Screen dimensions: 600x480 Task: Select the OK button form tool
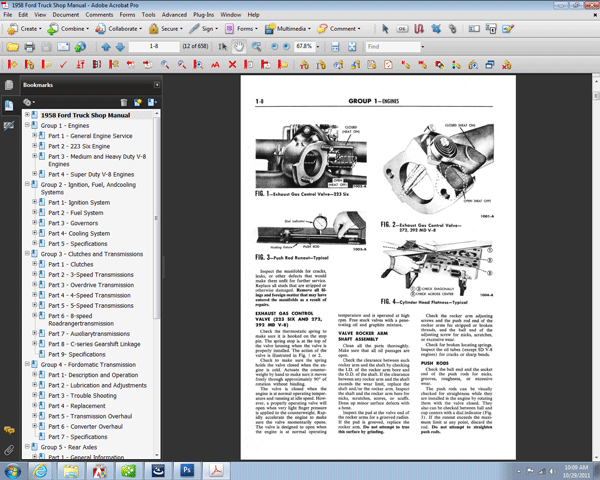click(402, 29)
